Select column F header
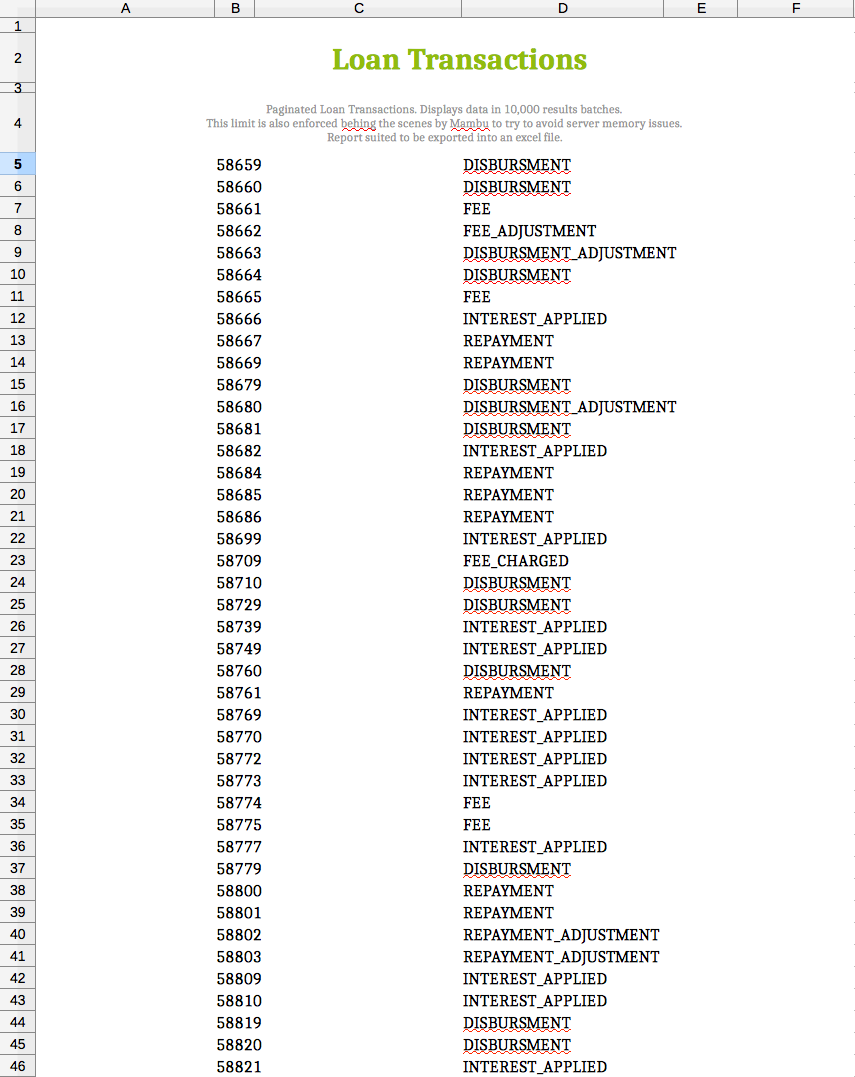The height and width of the screenshot is (1077, 855). tap(795, 8)
